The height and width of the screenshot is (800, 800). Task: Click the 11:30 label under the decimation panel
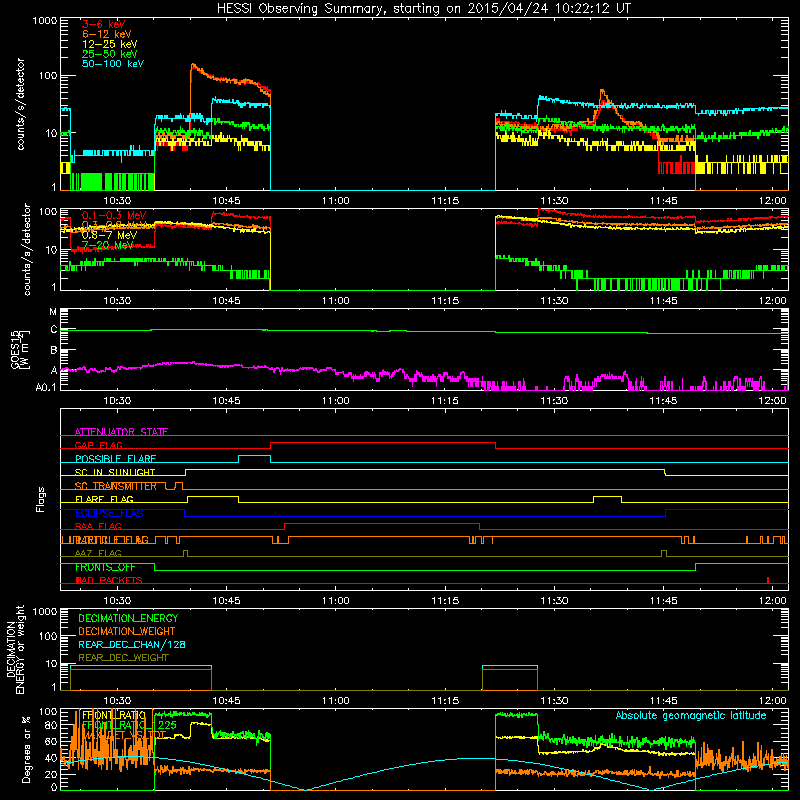[554, 701]
